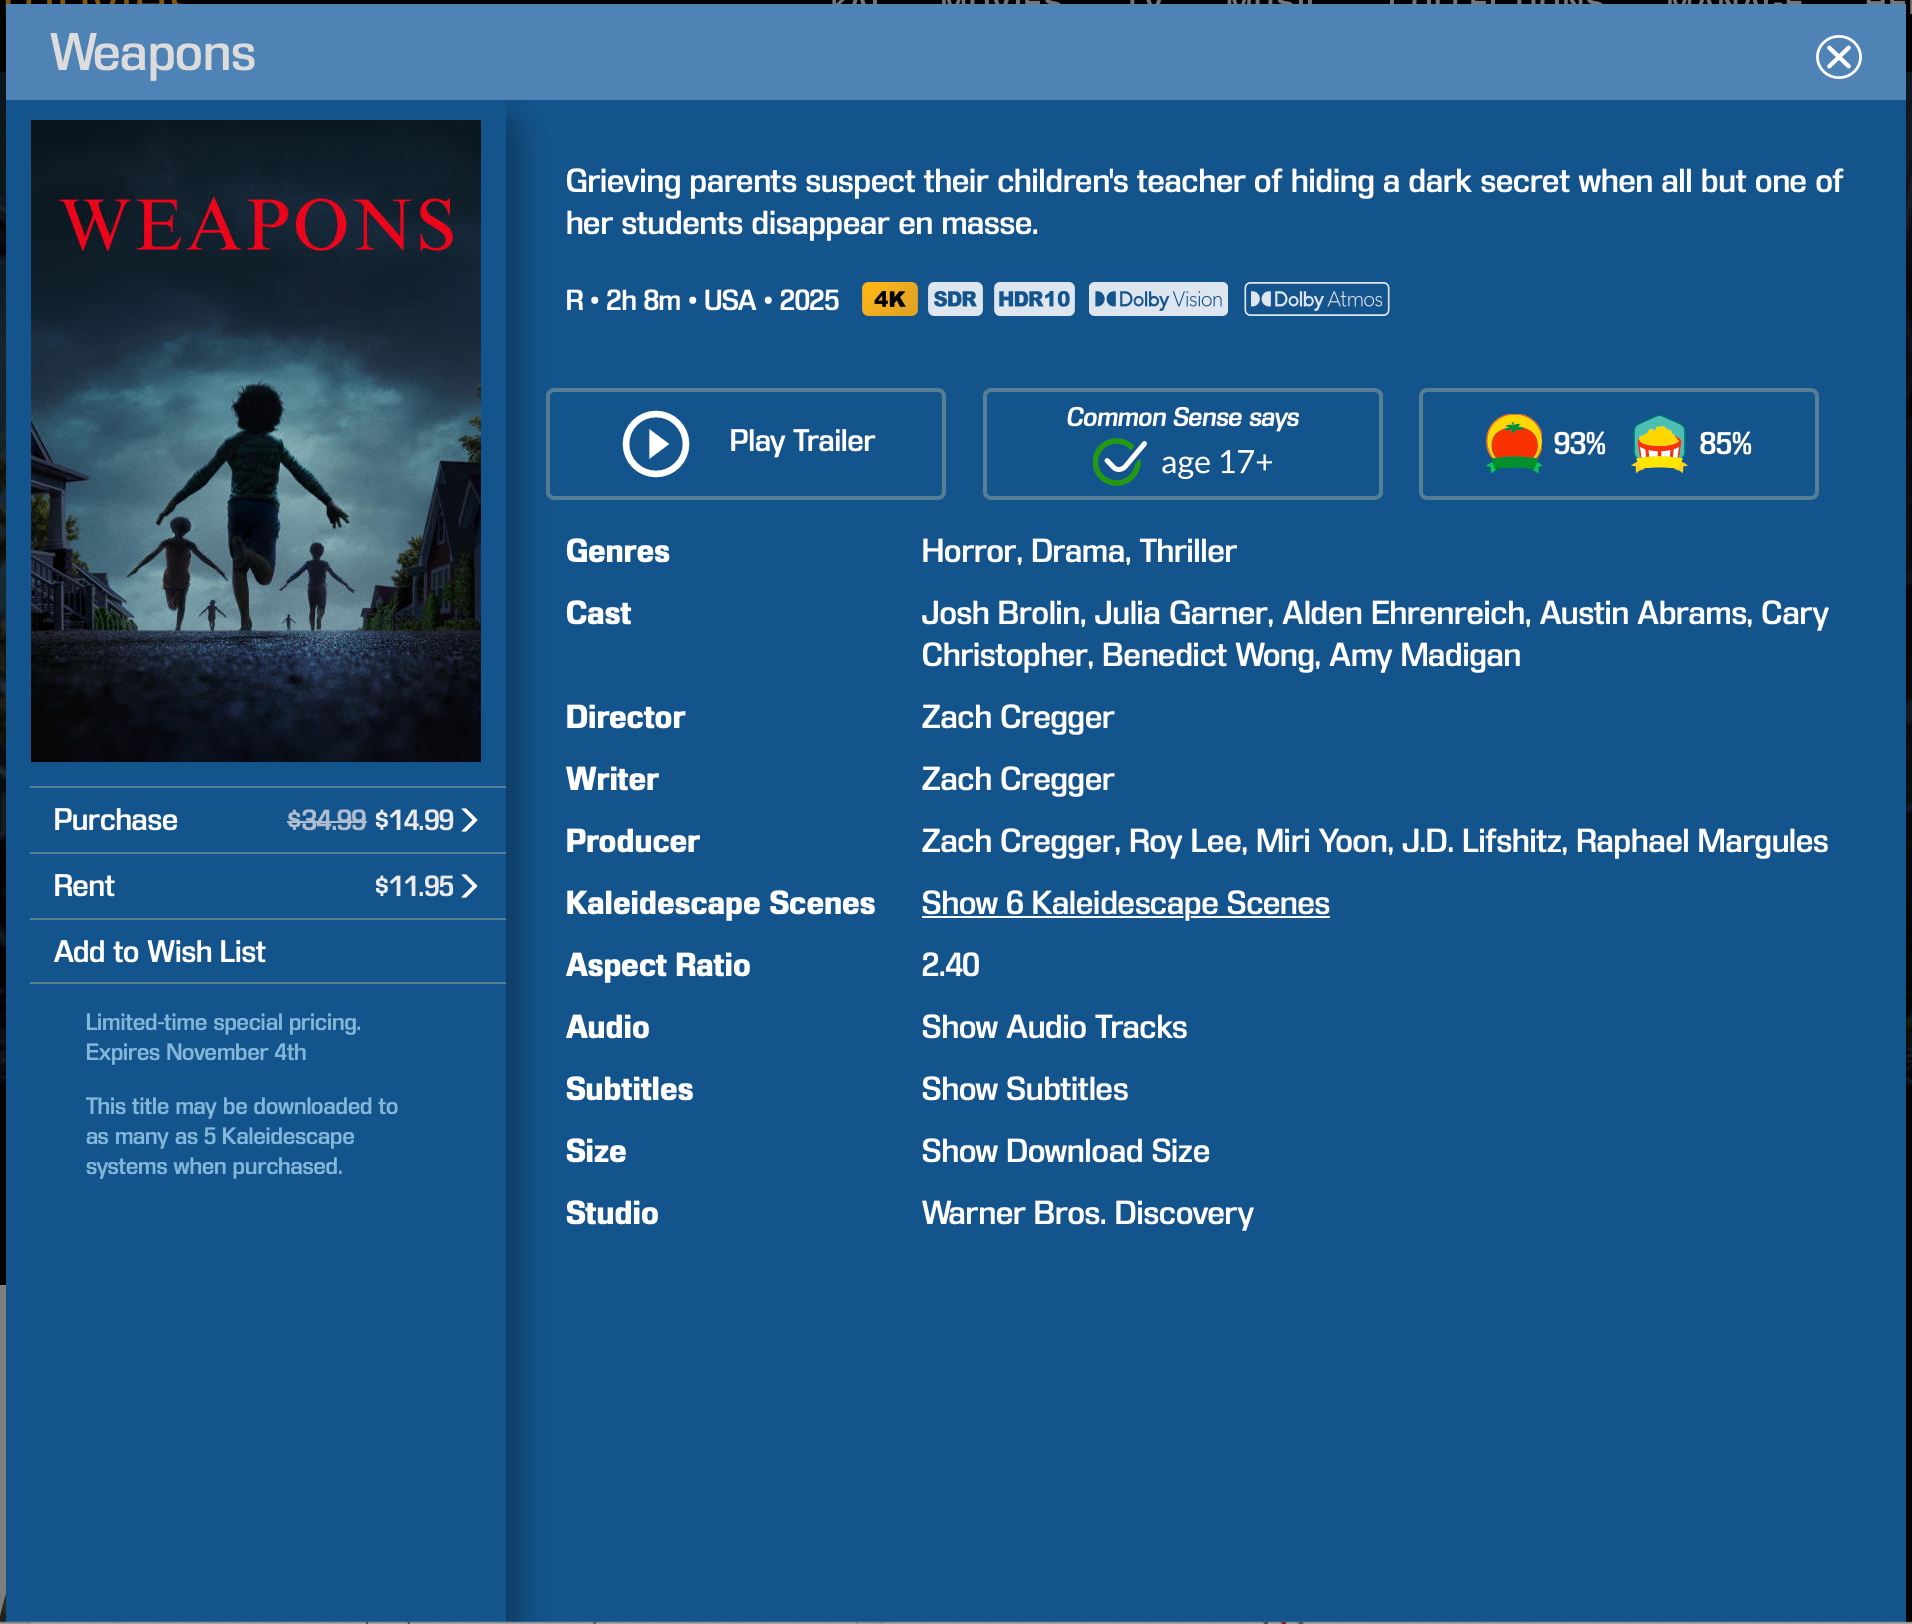Click the download limit notice text

point(241,1136)
